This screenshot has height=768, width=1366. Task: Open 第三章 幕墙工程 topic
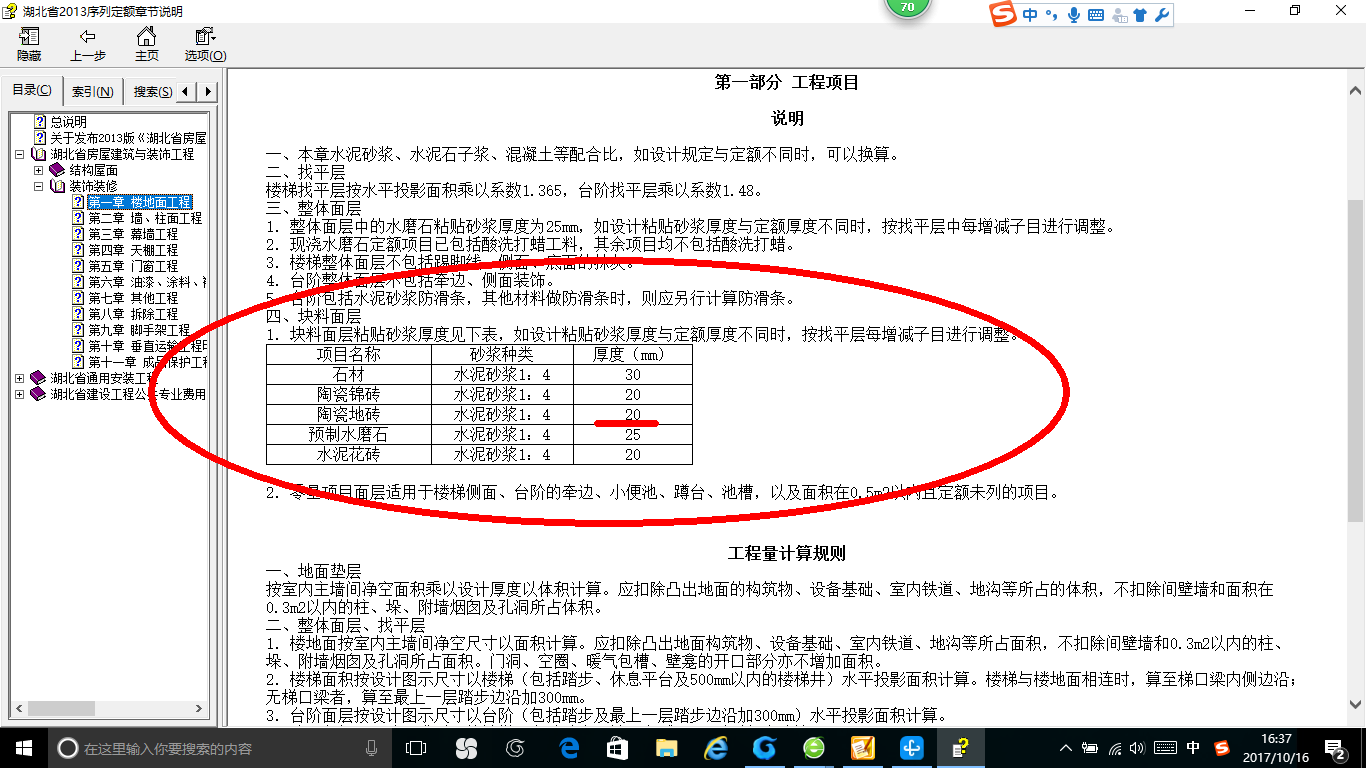click(x=133, y=234)
